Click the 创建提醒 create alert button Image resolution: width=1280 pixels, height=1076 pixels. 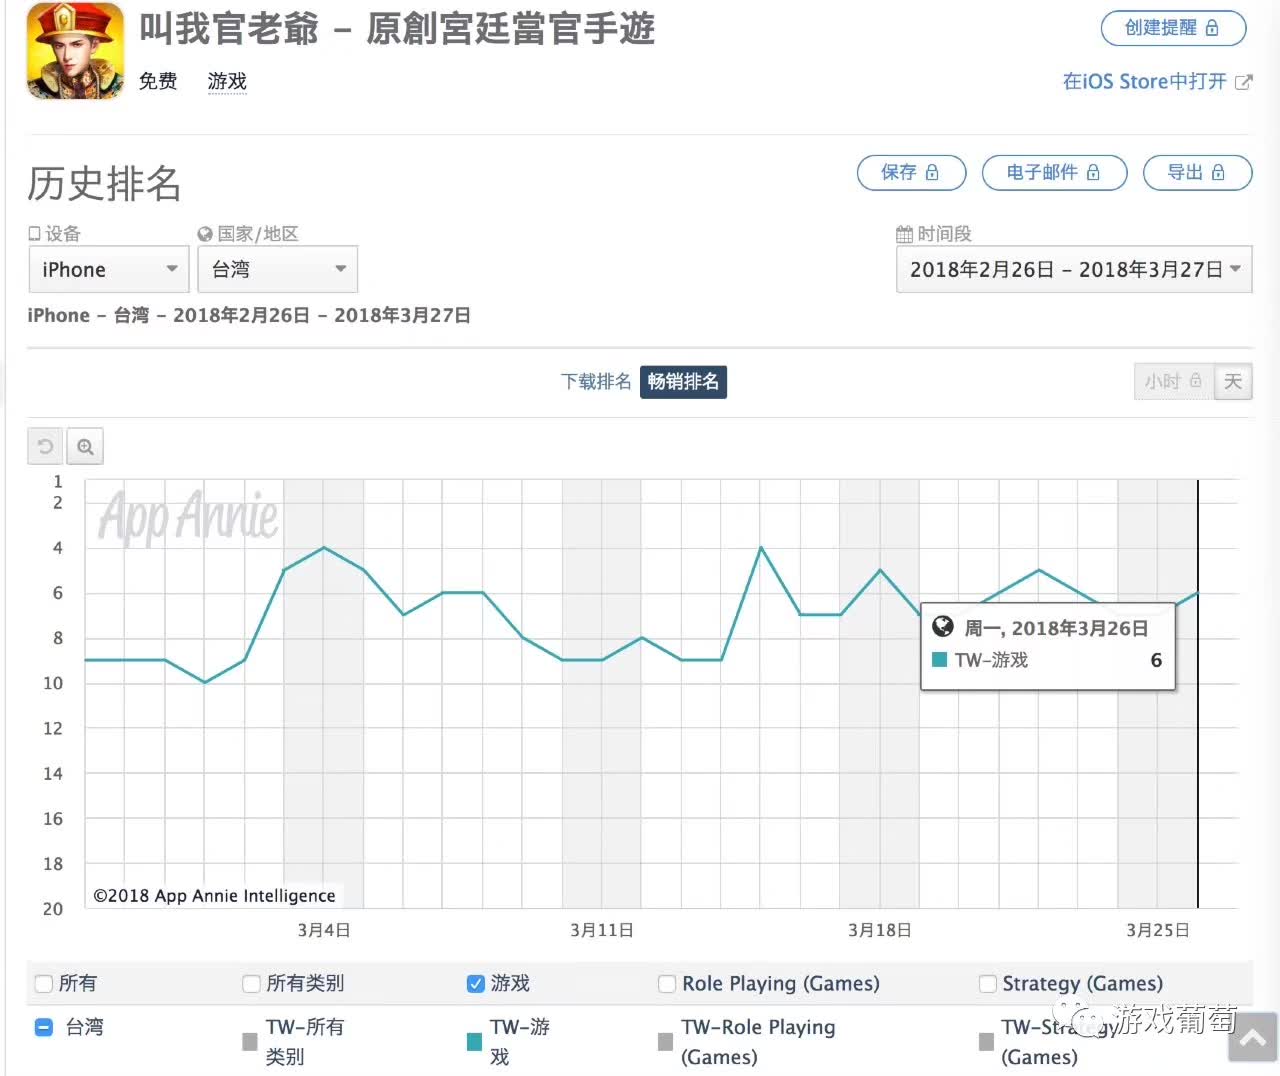click(x=1173, y=28)
